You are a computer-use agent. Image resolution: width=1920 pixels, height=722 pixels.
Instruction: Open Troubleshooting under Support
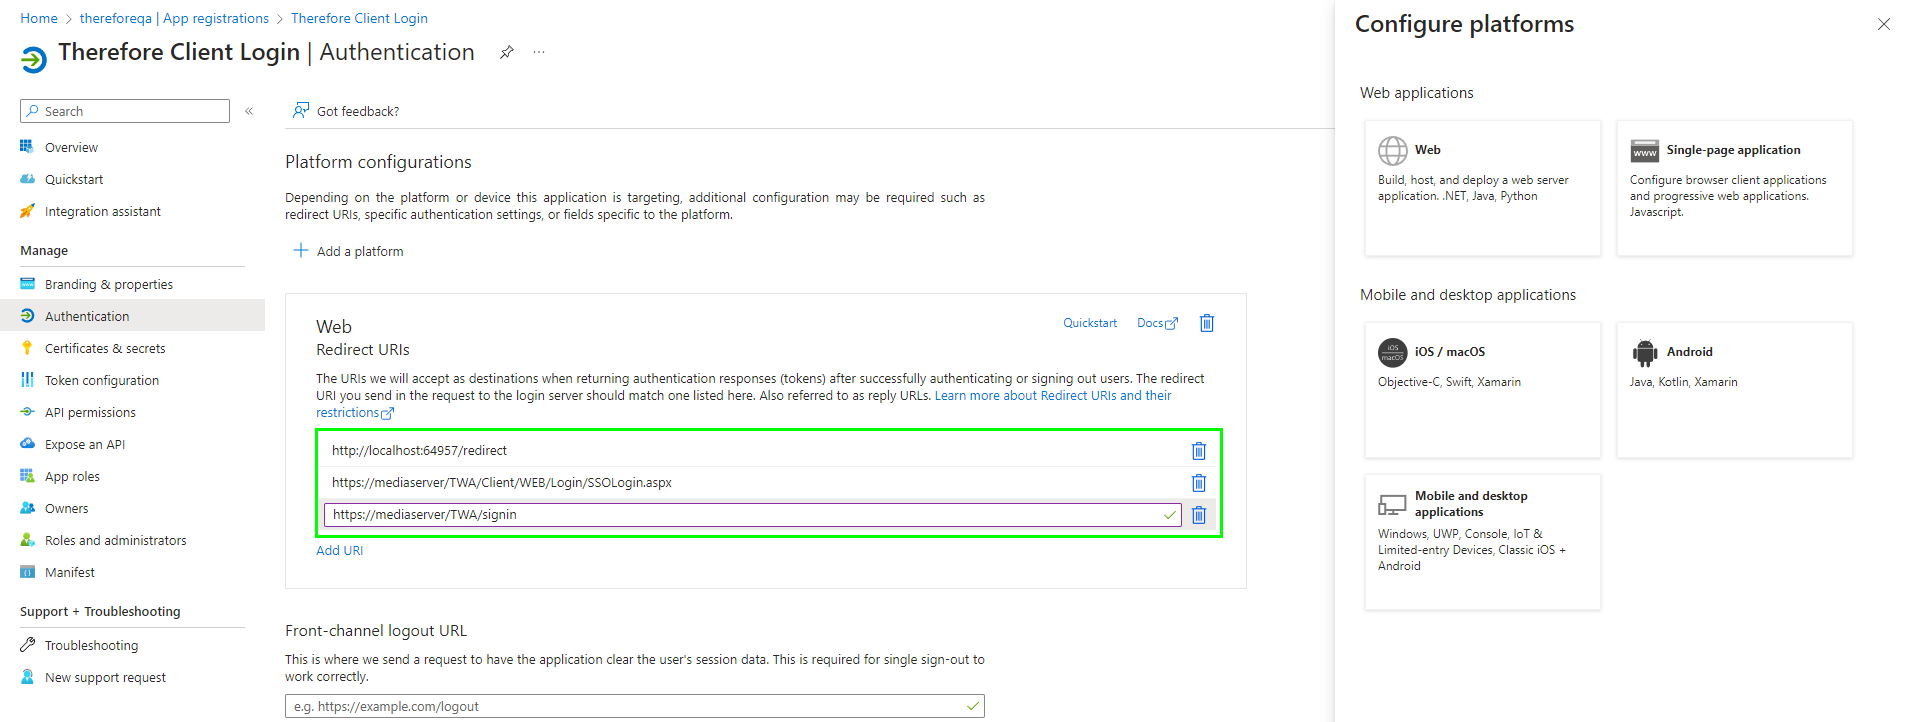point(91,645)
